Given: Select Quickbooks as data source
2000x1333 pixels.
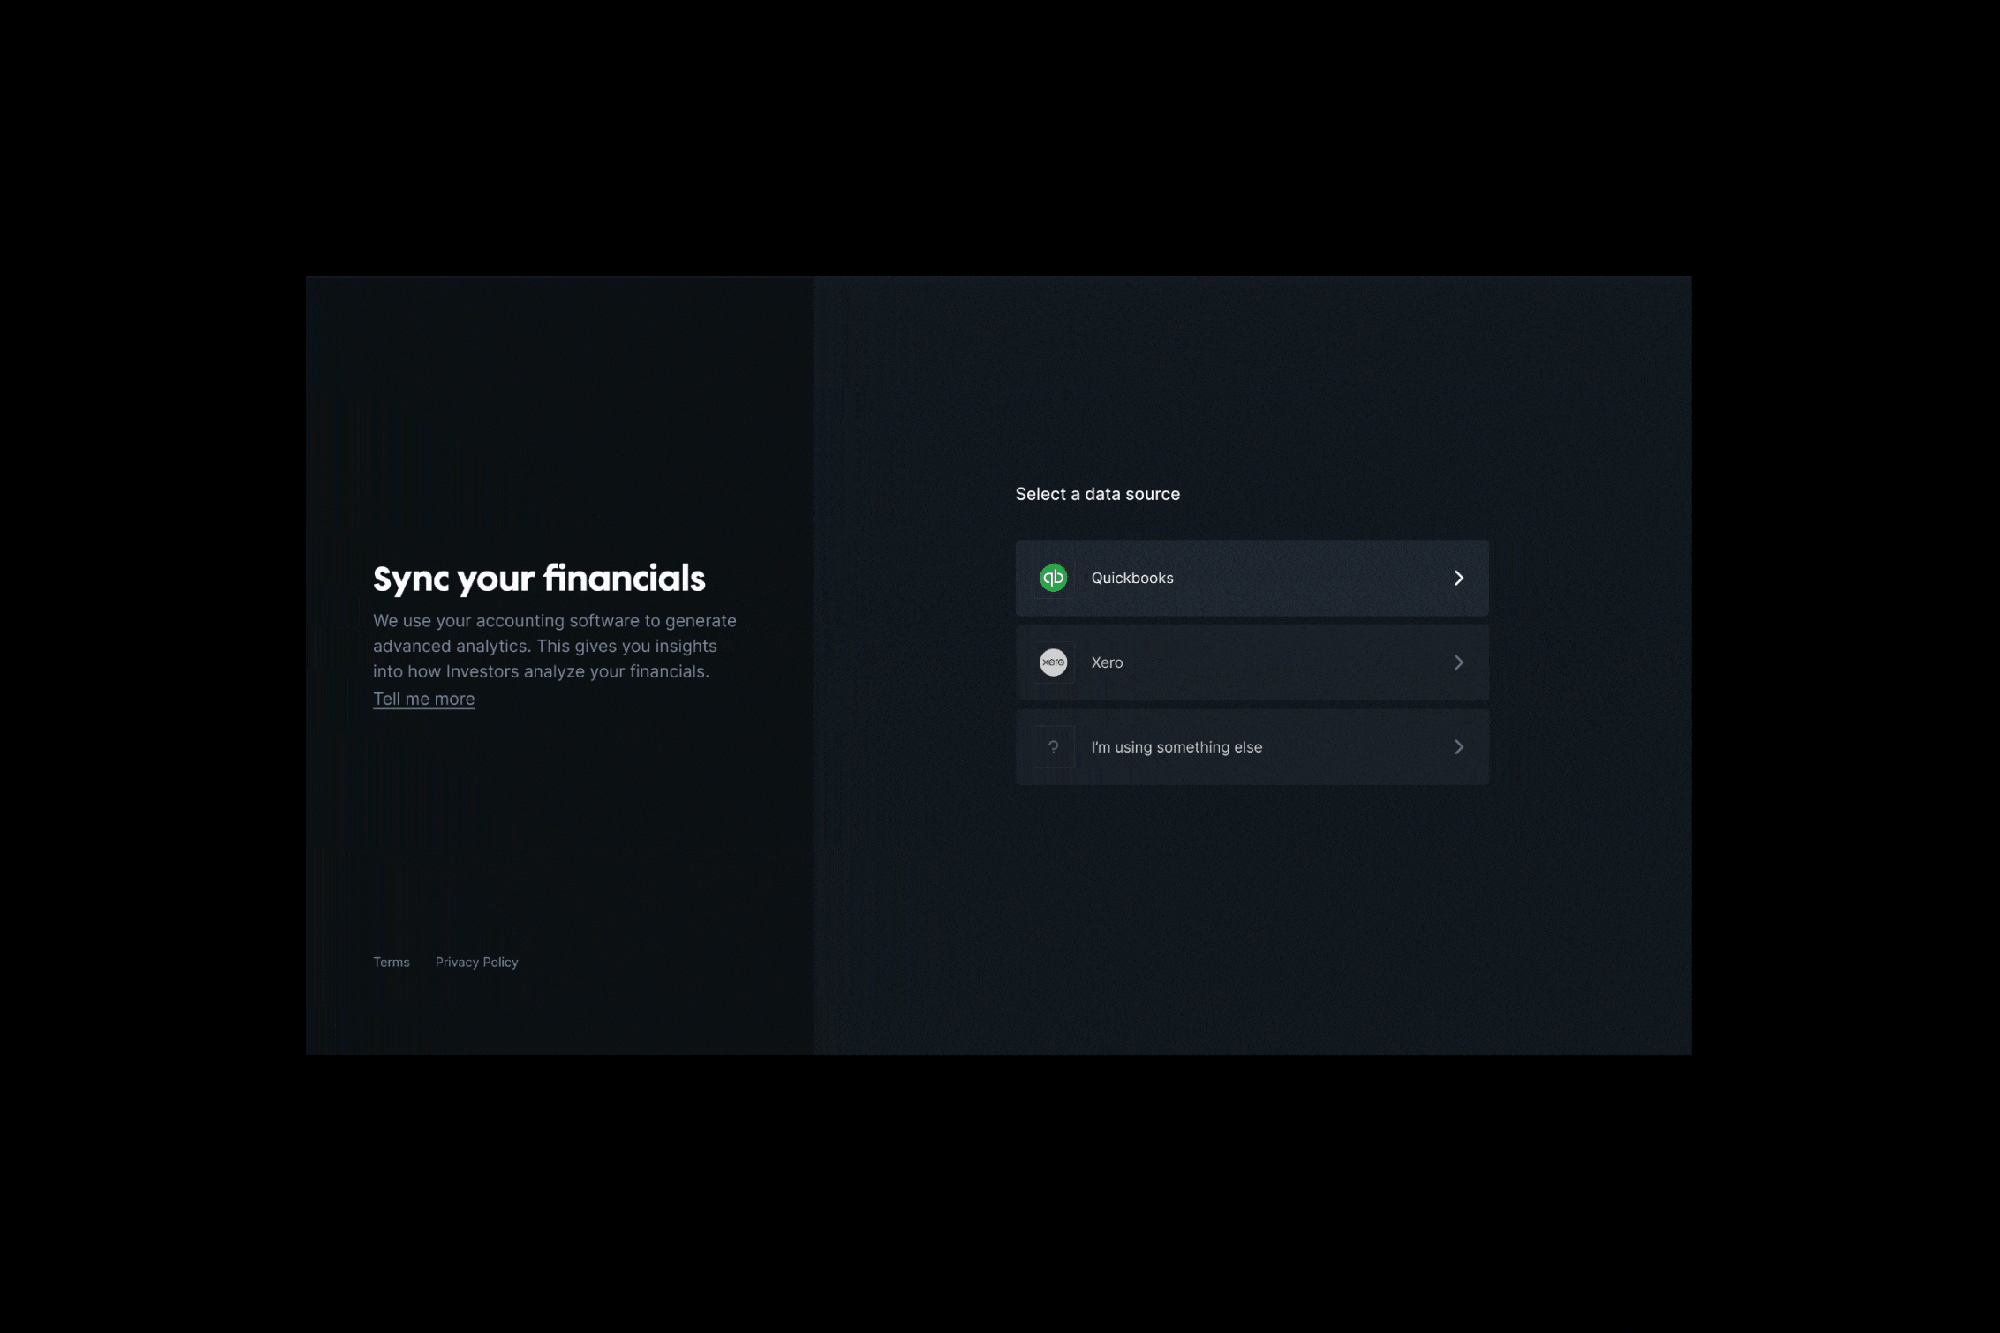Looking at the screenshot, I should (1252, 578).
